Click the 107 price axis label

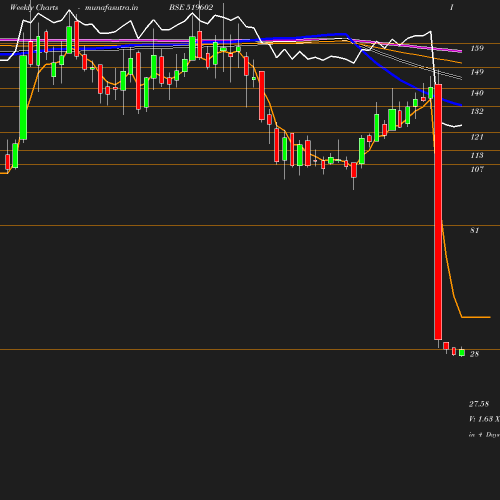pos(477,169)
